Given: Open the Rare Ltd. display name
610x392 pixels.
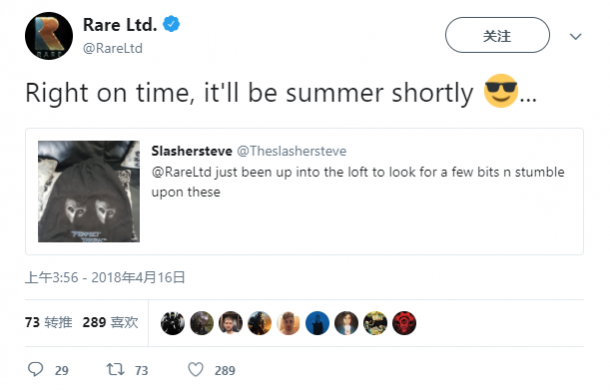Looking at the screenshot, I should [x=120, y=24].
